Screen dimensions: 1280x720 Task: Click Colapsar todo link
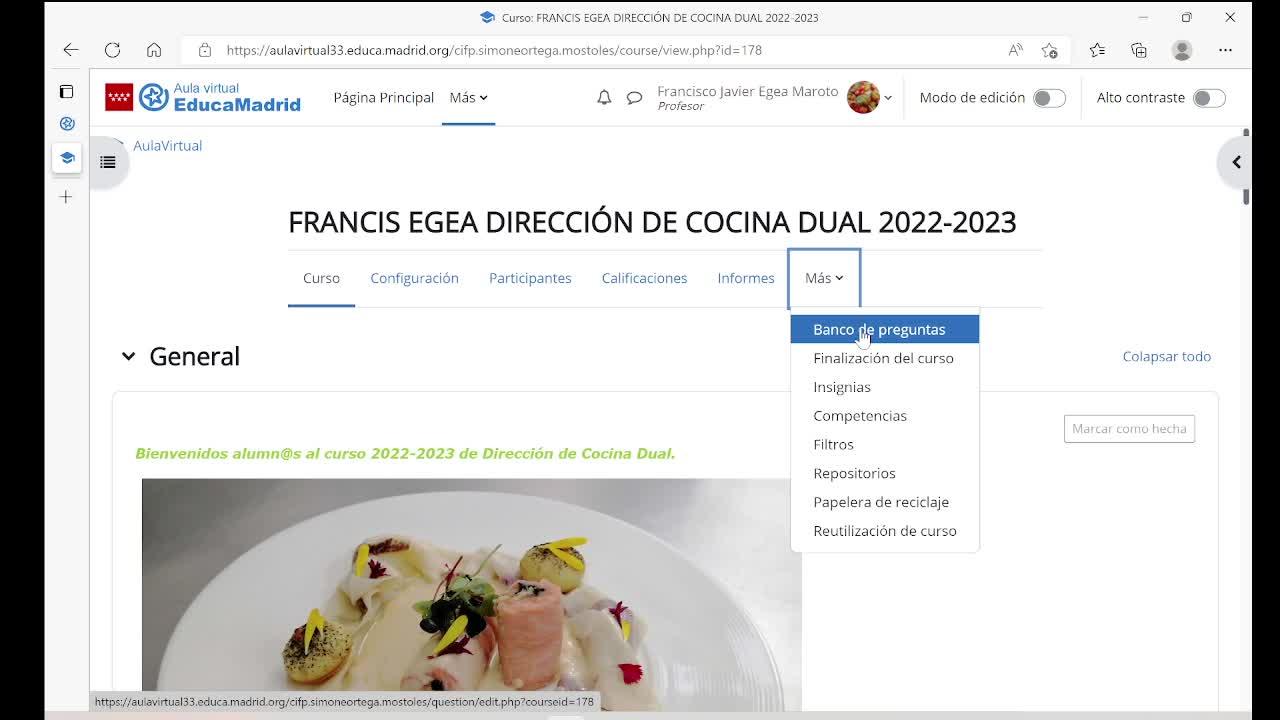tap(1166, 356)
